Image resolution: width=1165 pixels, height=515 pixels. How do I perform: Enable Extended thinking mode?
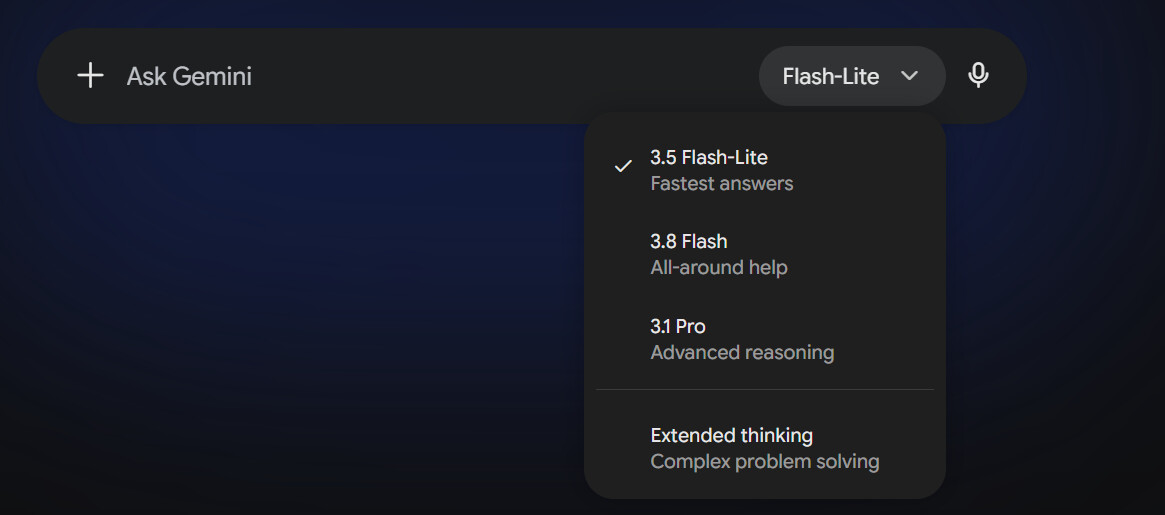coord(765,448)
